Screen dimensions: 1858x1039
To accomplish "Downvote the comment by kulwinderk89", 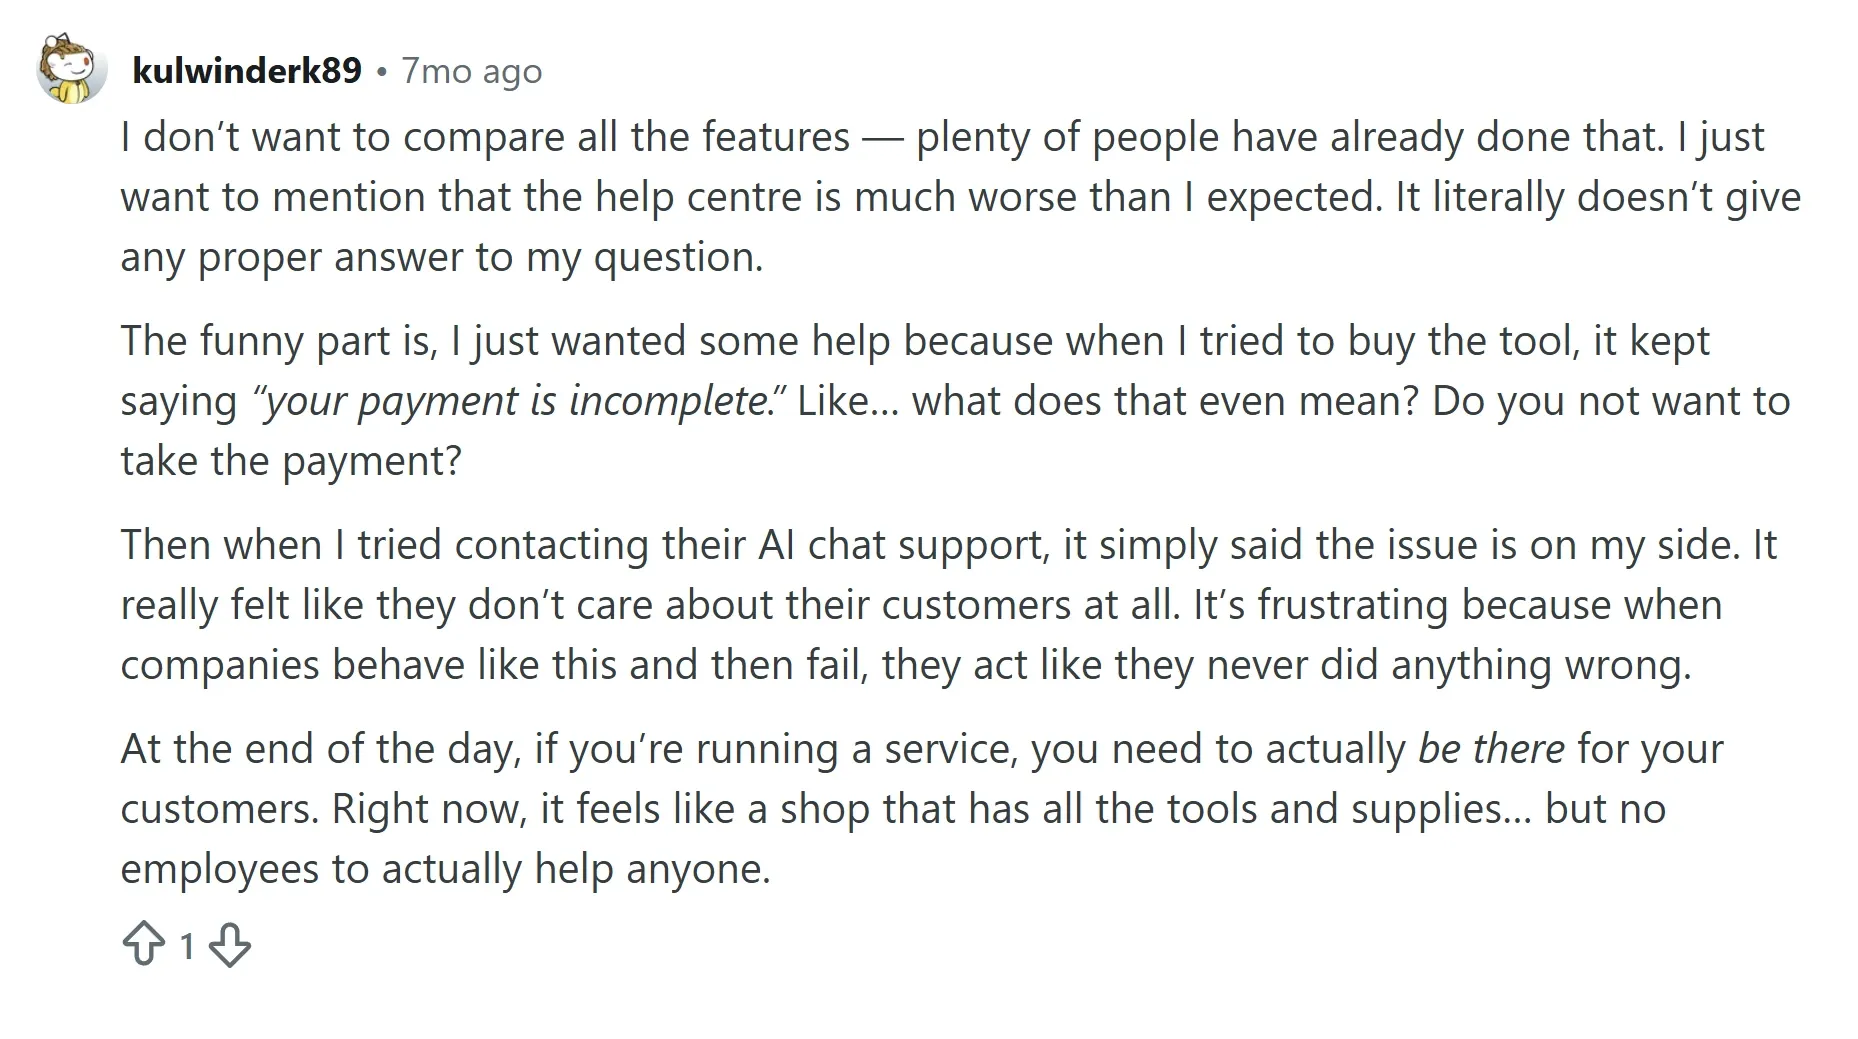I will (x=230, y=944).
